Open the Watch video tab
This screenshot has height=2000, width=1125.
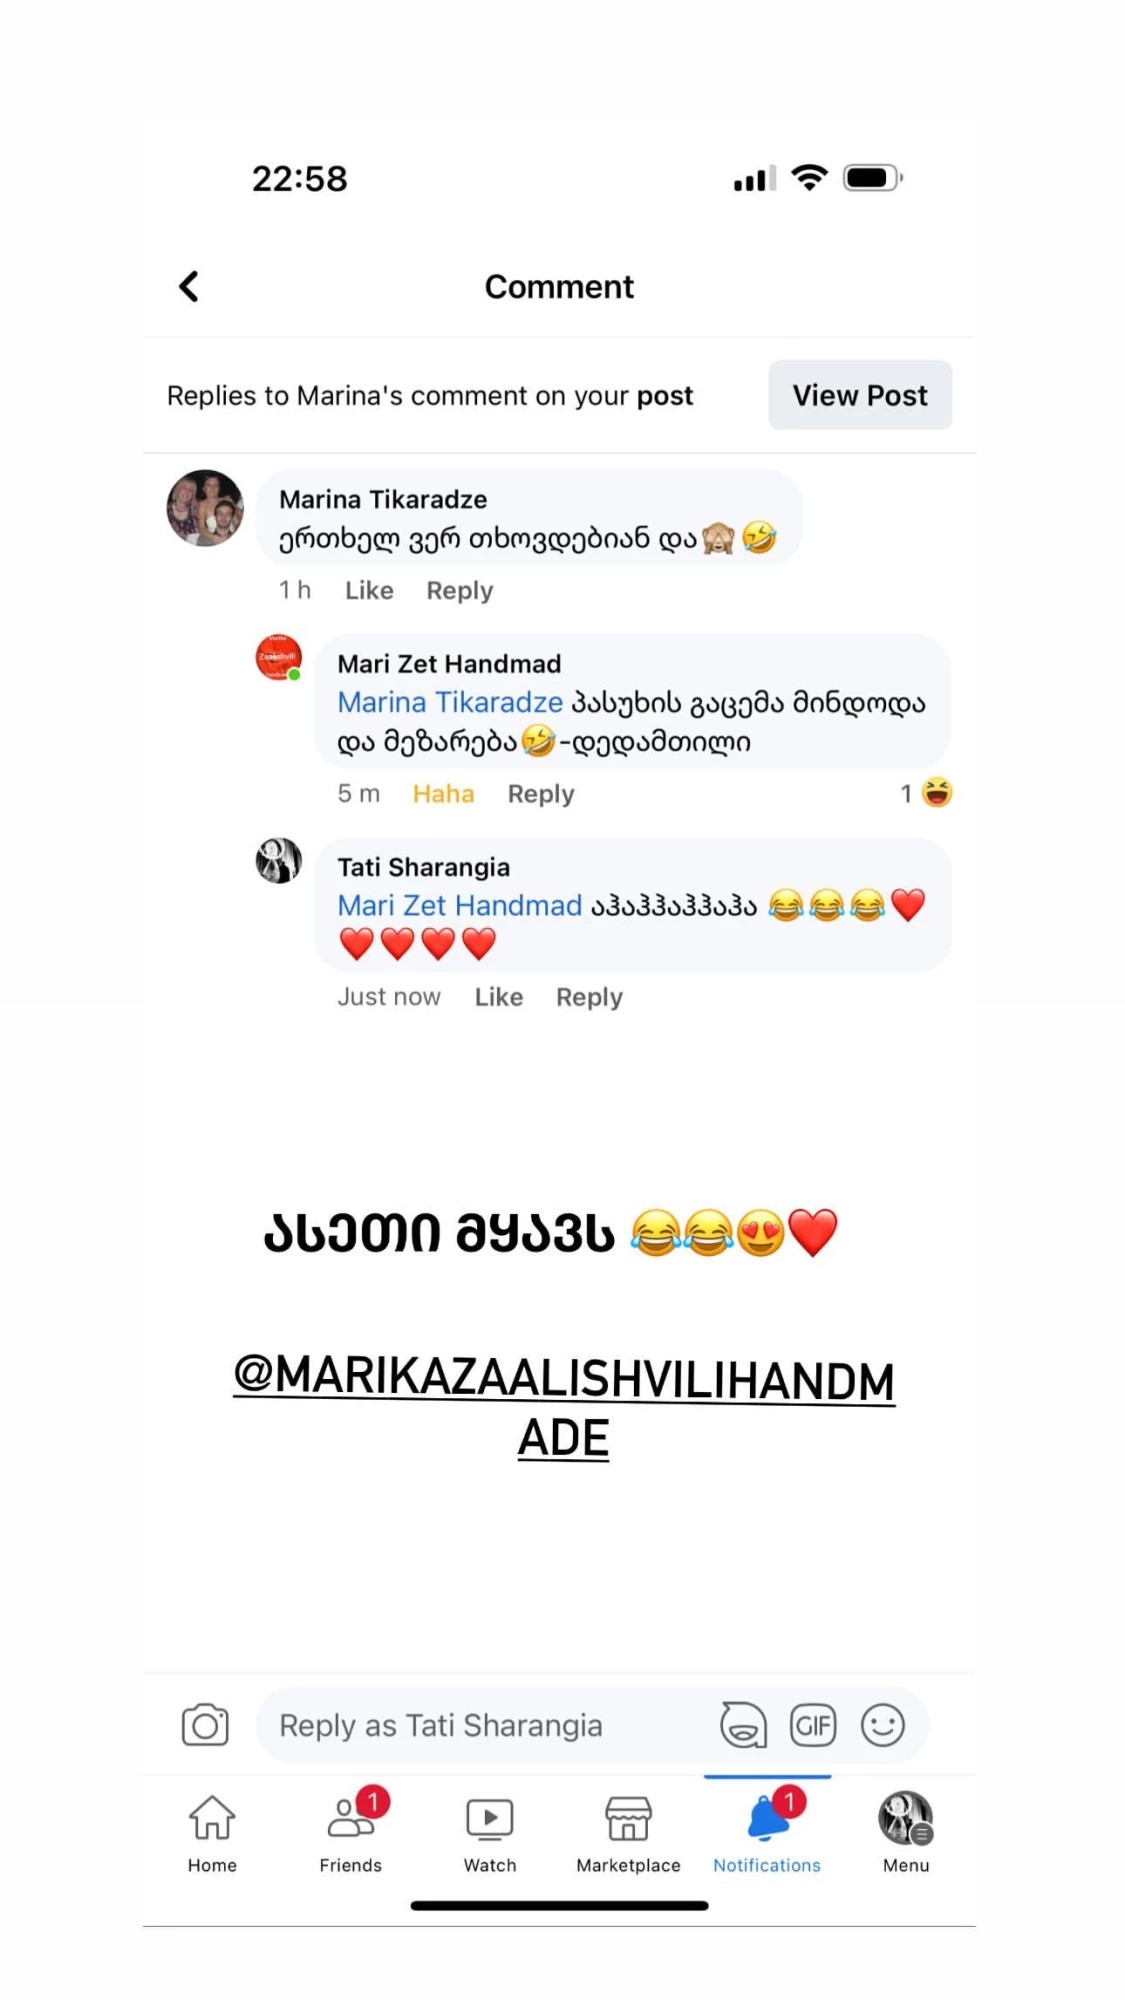click(490, 1834)
